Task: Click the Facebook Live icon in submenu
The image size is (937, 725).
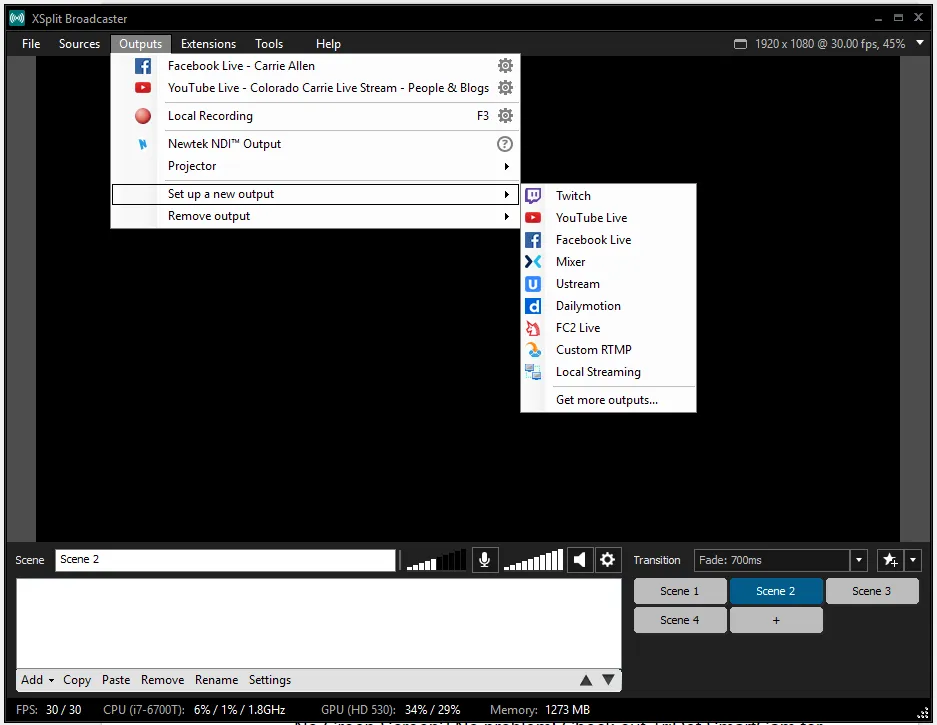Action: pyautogui.click(x=533, y=240)
